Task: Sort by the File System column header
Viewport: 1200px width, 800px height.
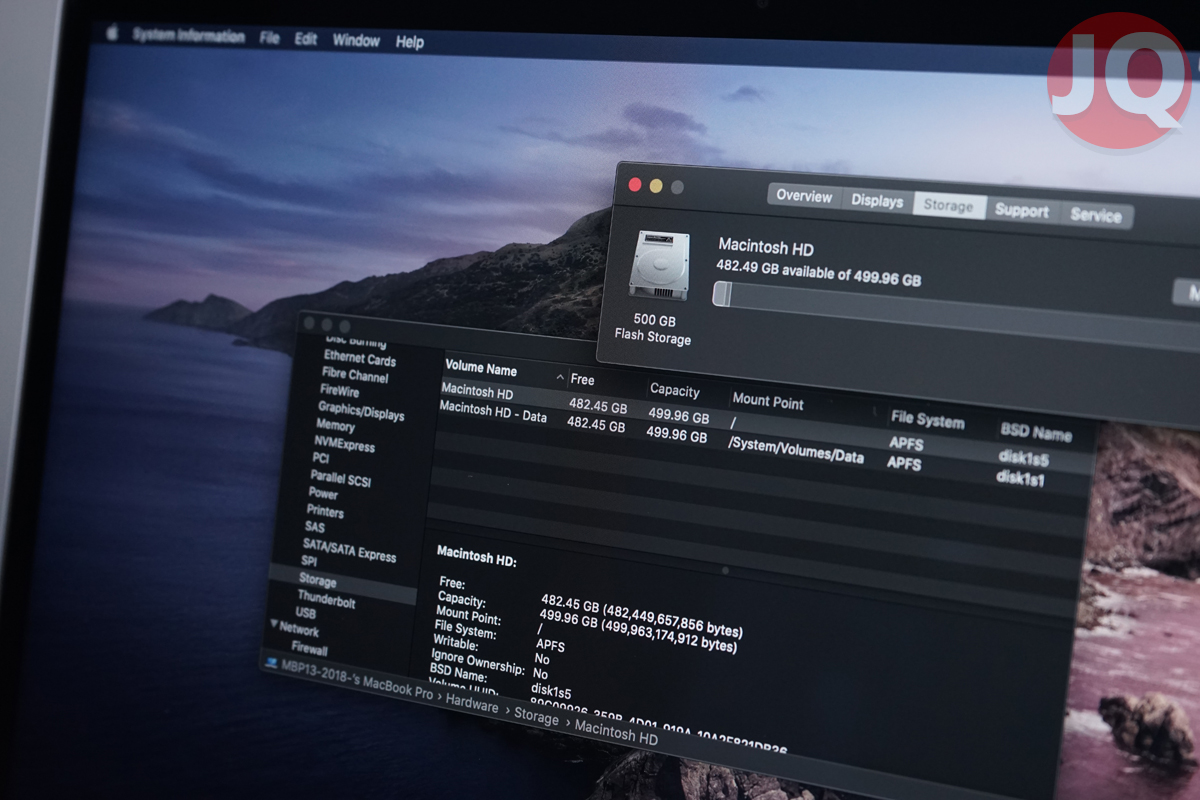Action: pos(927,420)
